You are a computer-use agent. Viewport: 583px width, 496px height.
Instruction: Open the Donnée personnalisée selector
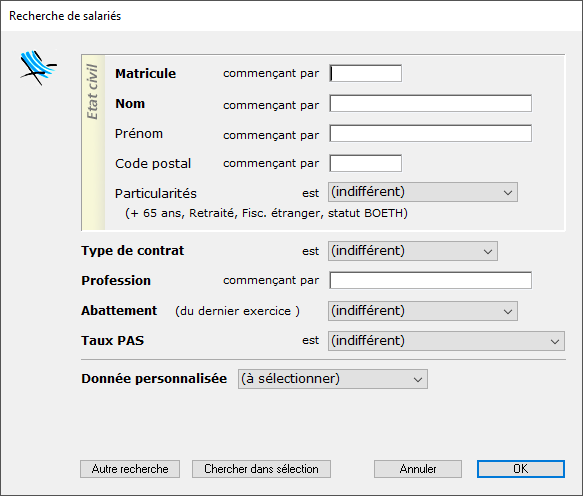point(333,379)
